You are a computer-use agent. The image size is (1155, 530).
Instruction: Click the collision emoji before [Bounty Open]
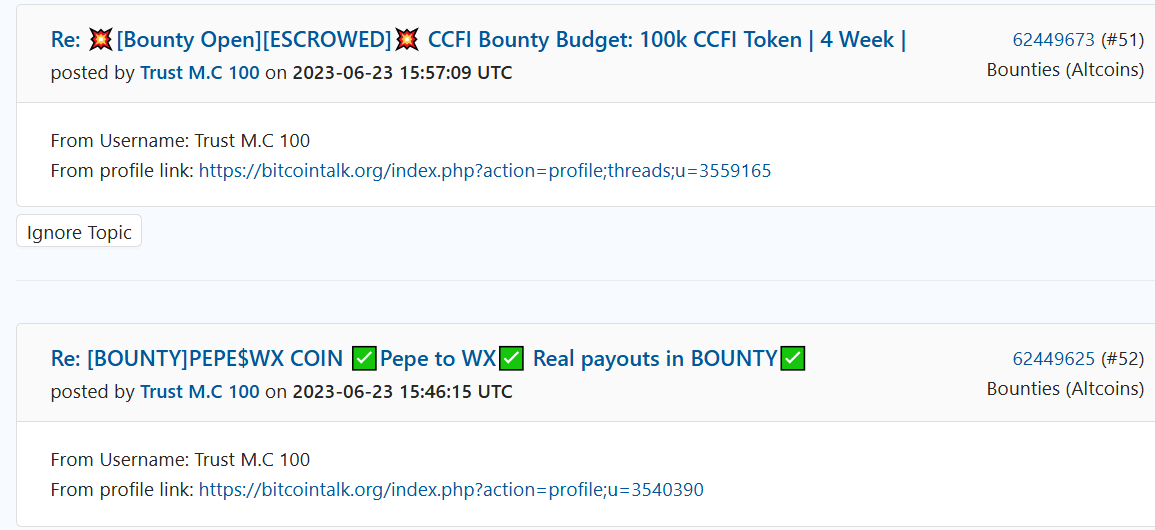pyautogui.click(x=100, y=39)
